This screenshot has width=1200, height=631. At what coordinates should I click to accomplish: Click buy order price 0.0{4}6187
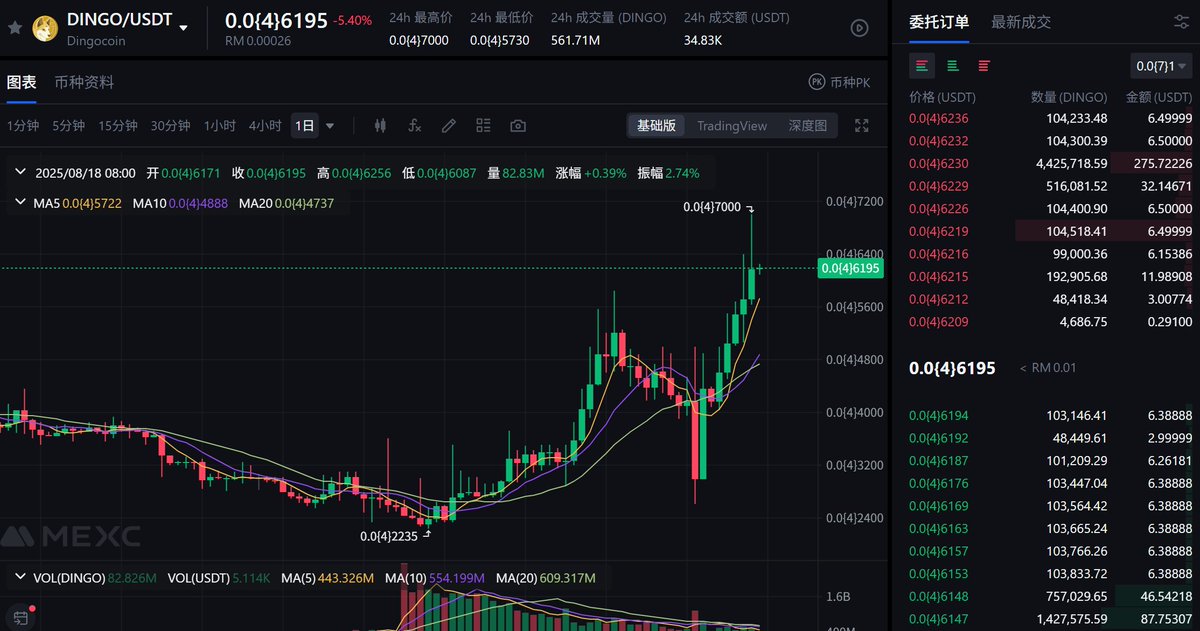click(938, 460)
